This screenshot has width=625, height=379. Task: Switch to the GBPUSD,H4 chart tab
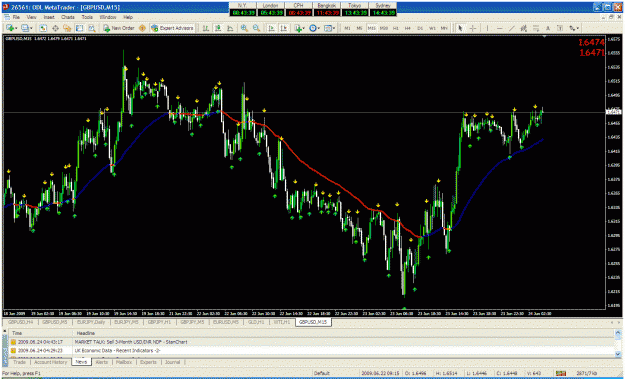pyautogui.click(x=21, y=322)
